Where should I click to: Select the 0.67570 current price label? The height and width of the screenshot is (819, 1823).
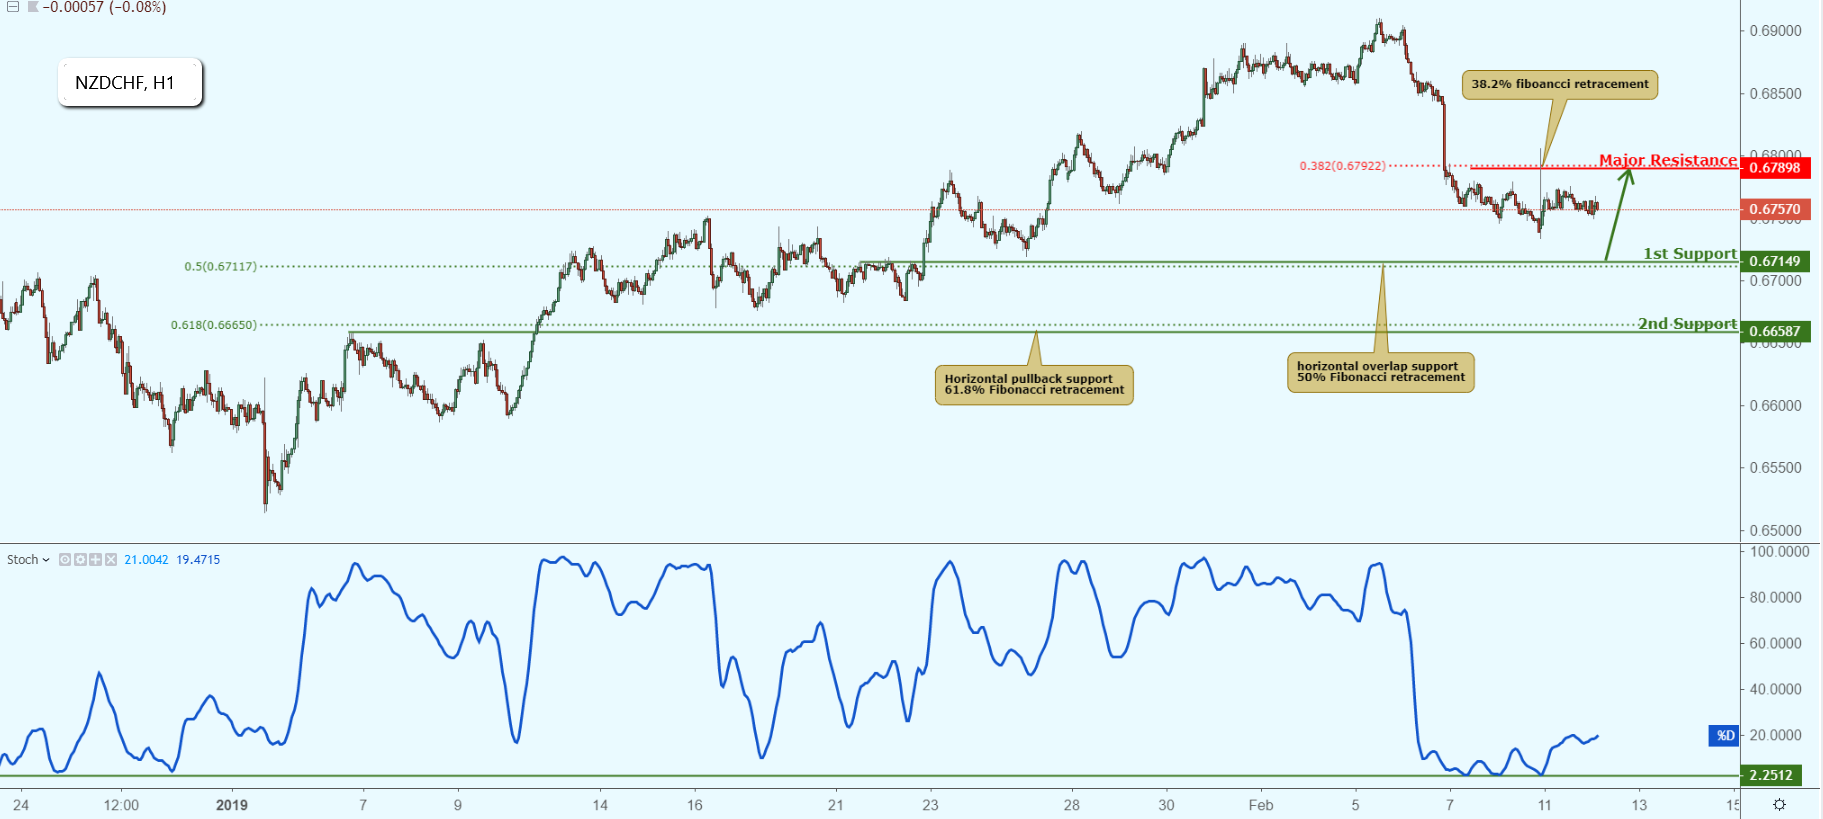click(1775, 209)
